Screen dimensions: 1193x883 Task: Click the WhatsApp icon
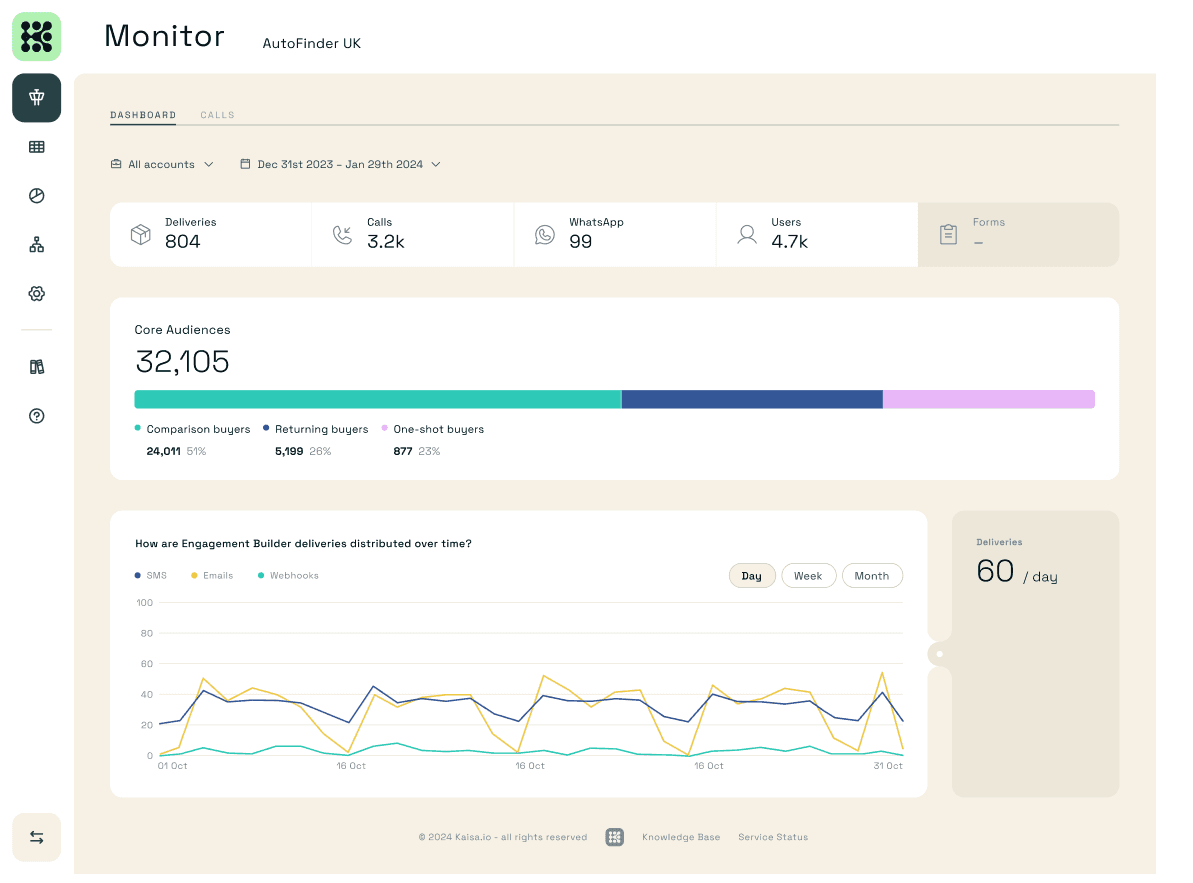(545, 234)
